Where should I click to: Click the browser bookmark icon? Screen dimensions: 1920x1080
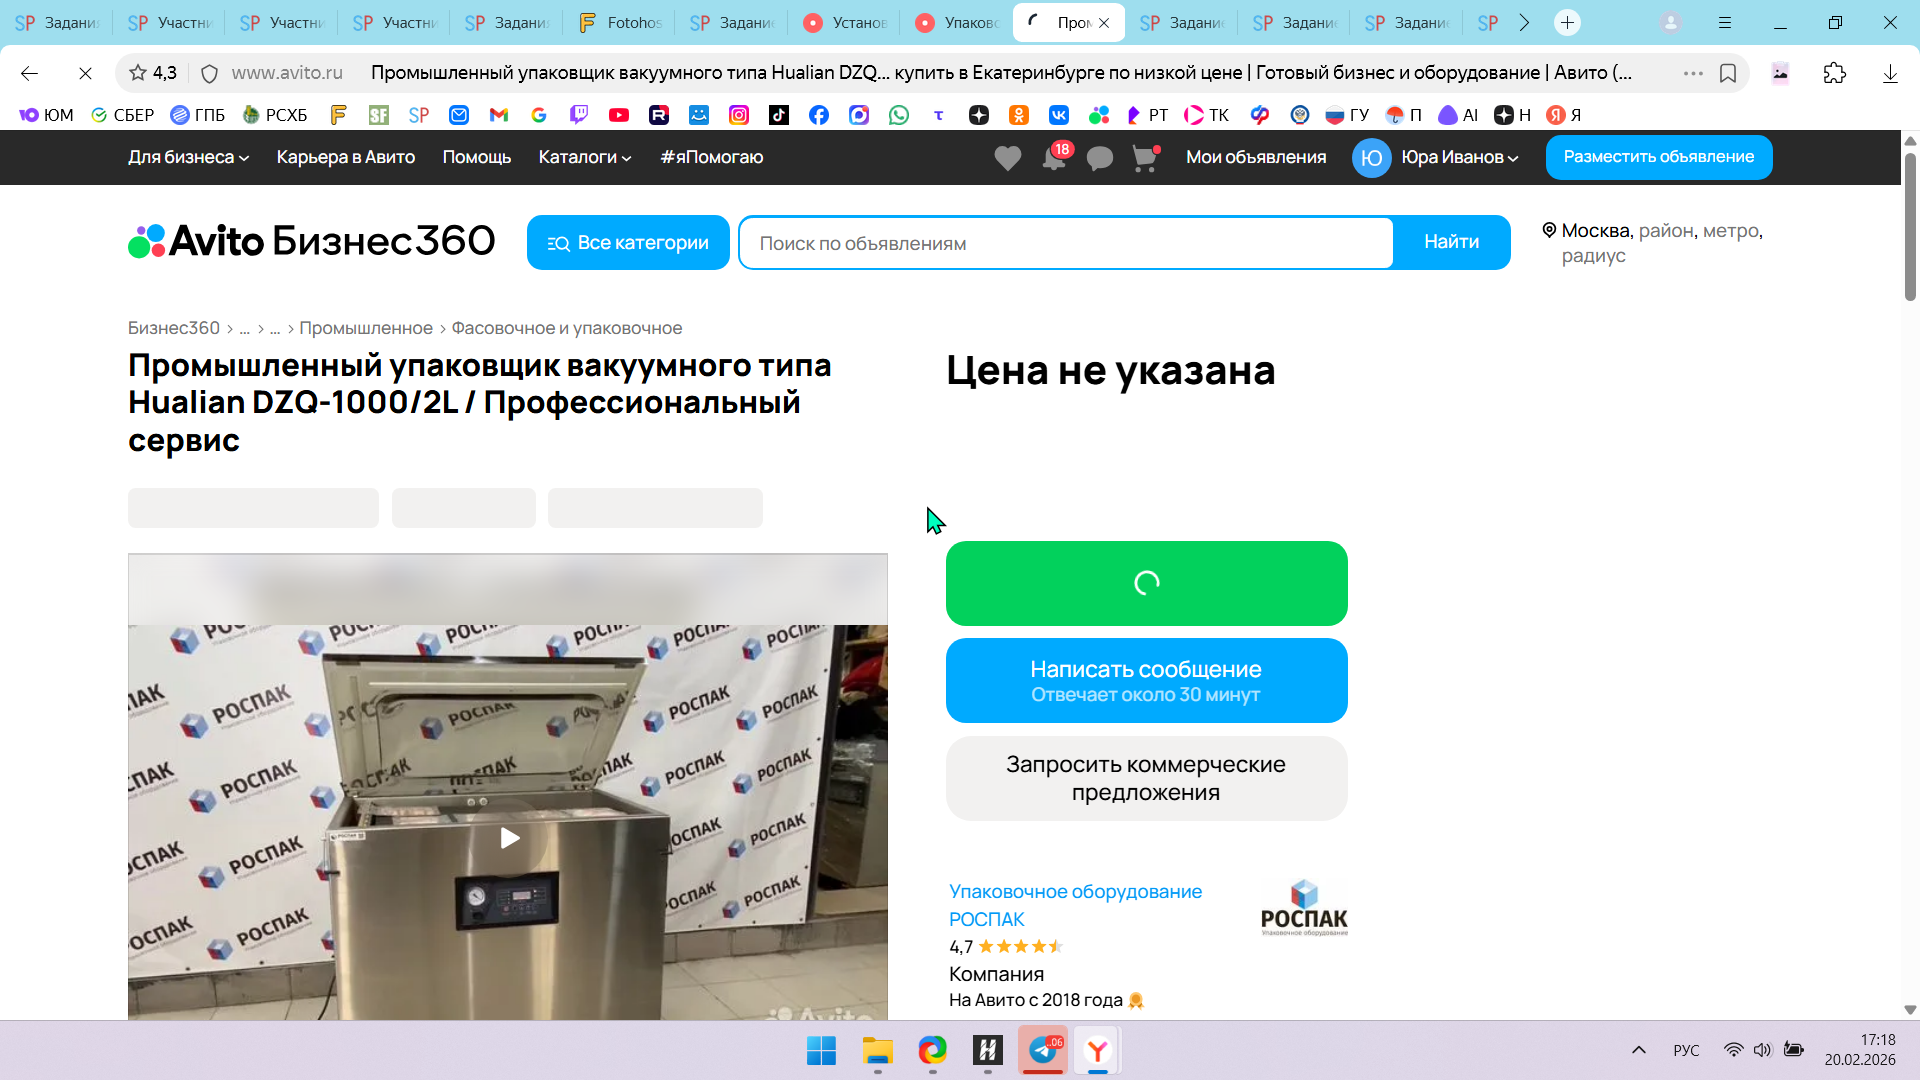point(1727,73)
